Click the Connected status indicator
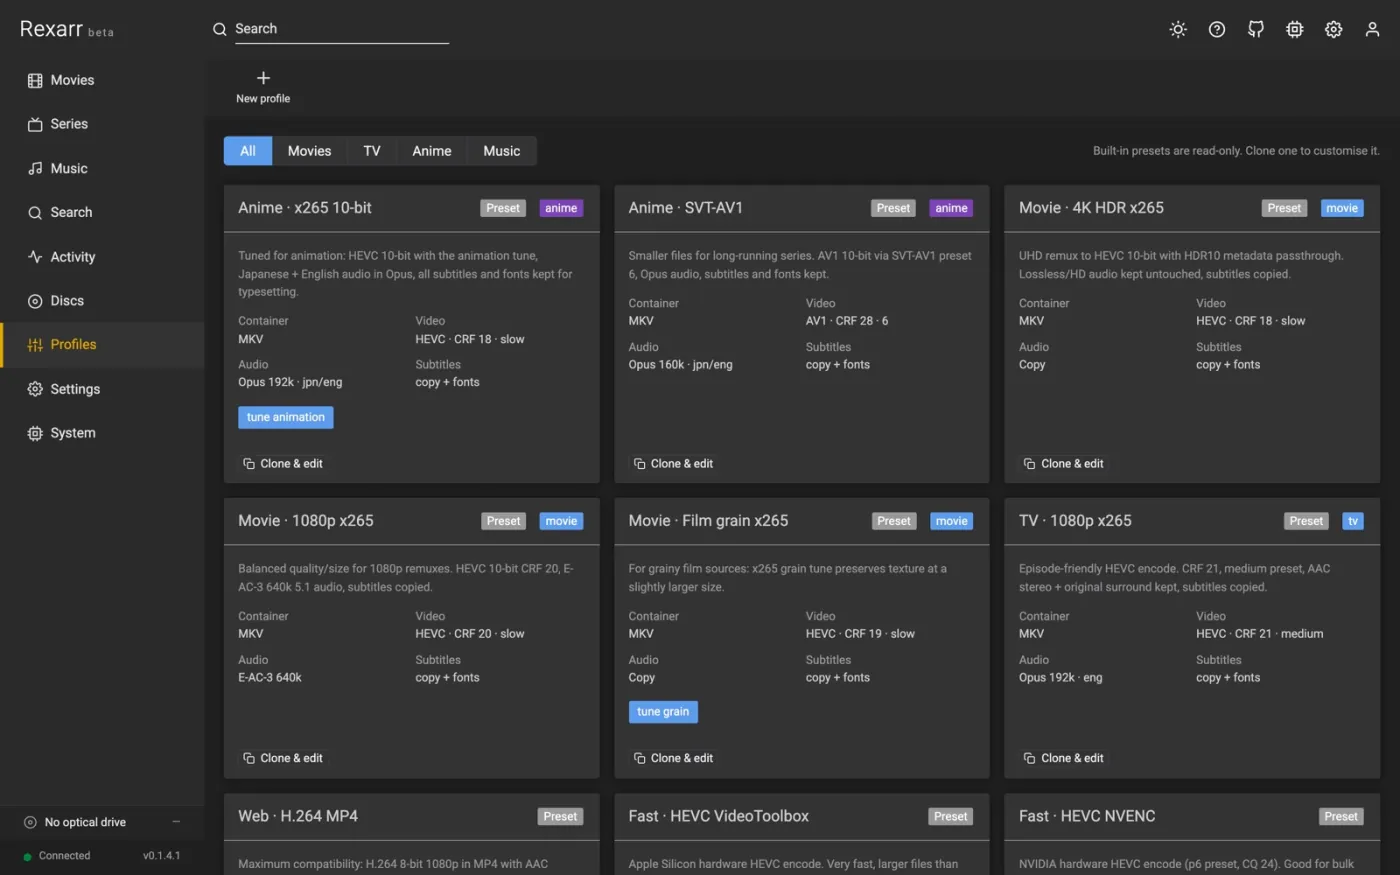This screenshot has height=875, width=1400. [57, 856]
